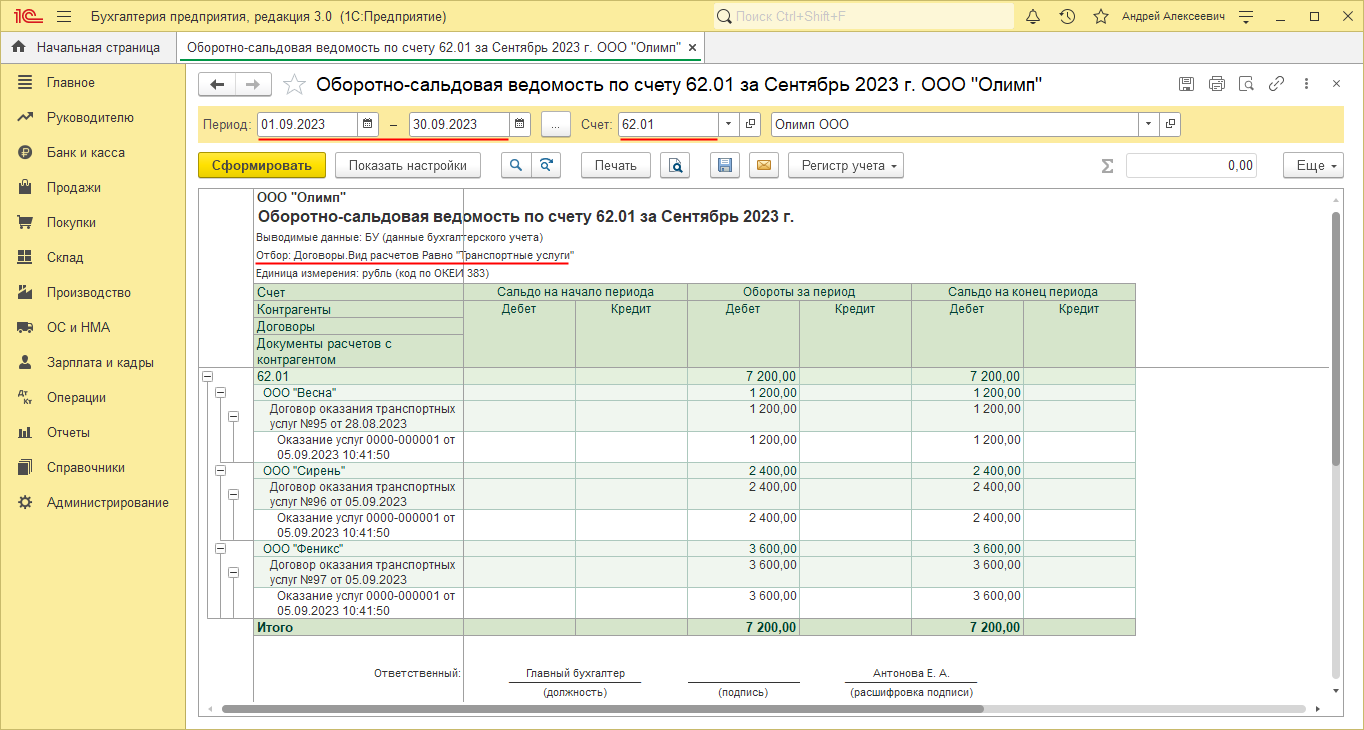Open the 1C main menu hamburger icon
This screenshot has height=730, width=1364.
64,17
